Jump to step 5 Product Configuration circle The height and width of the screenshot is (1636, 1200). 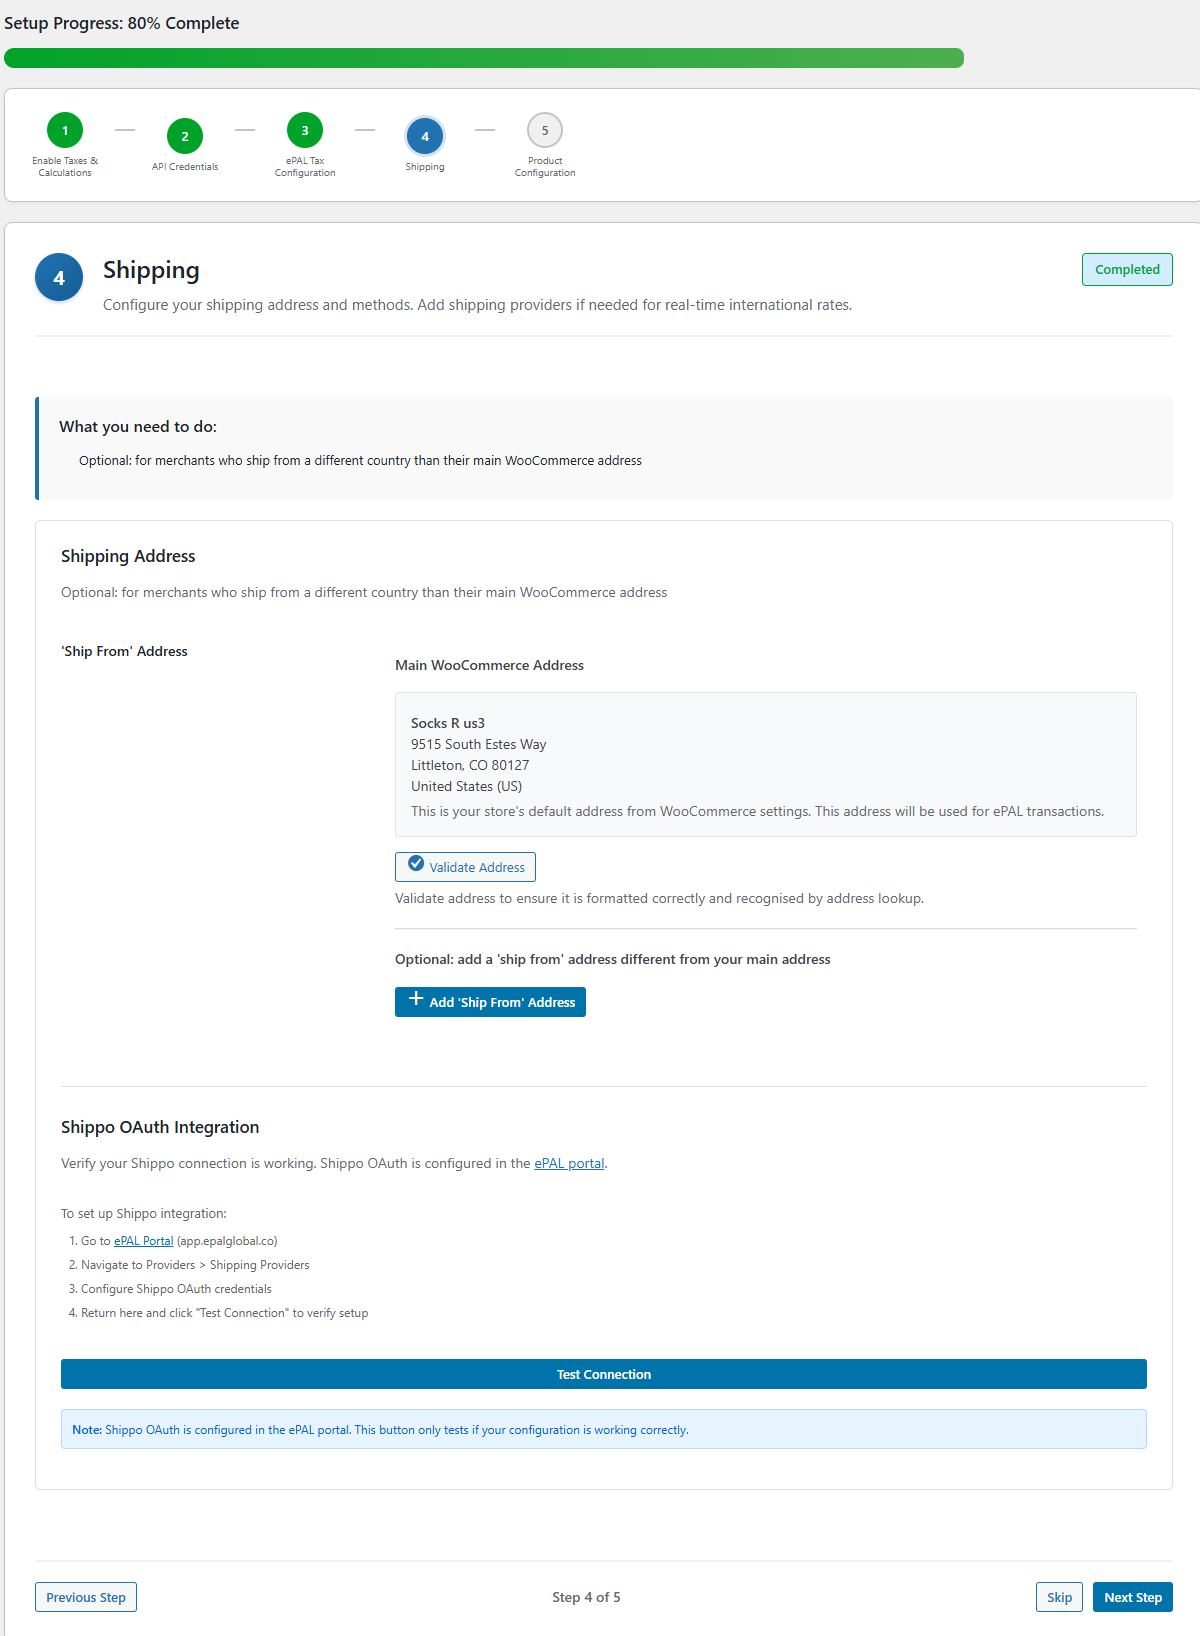(545, 130)
